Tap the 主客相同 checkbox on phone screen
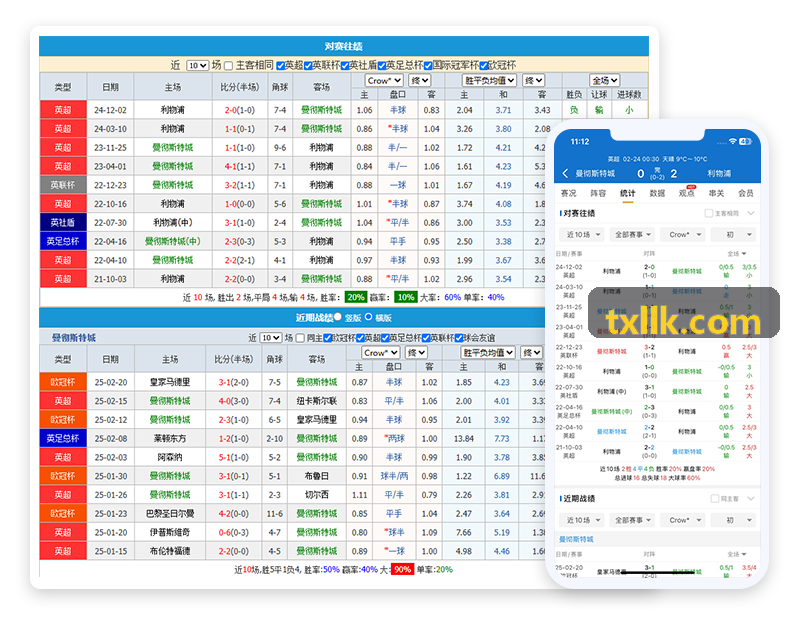 [709, 213]
